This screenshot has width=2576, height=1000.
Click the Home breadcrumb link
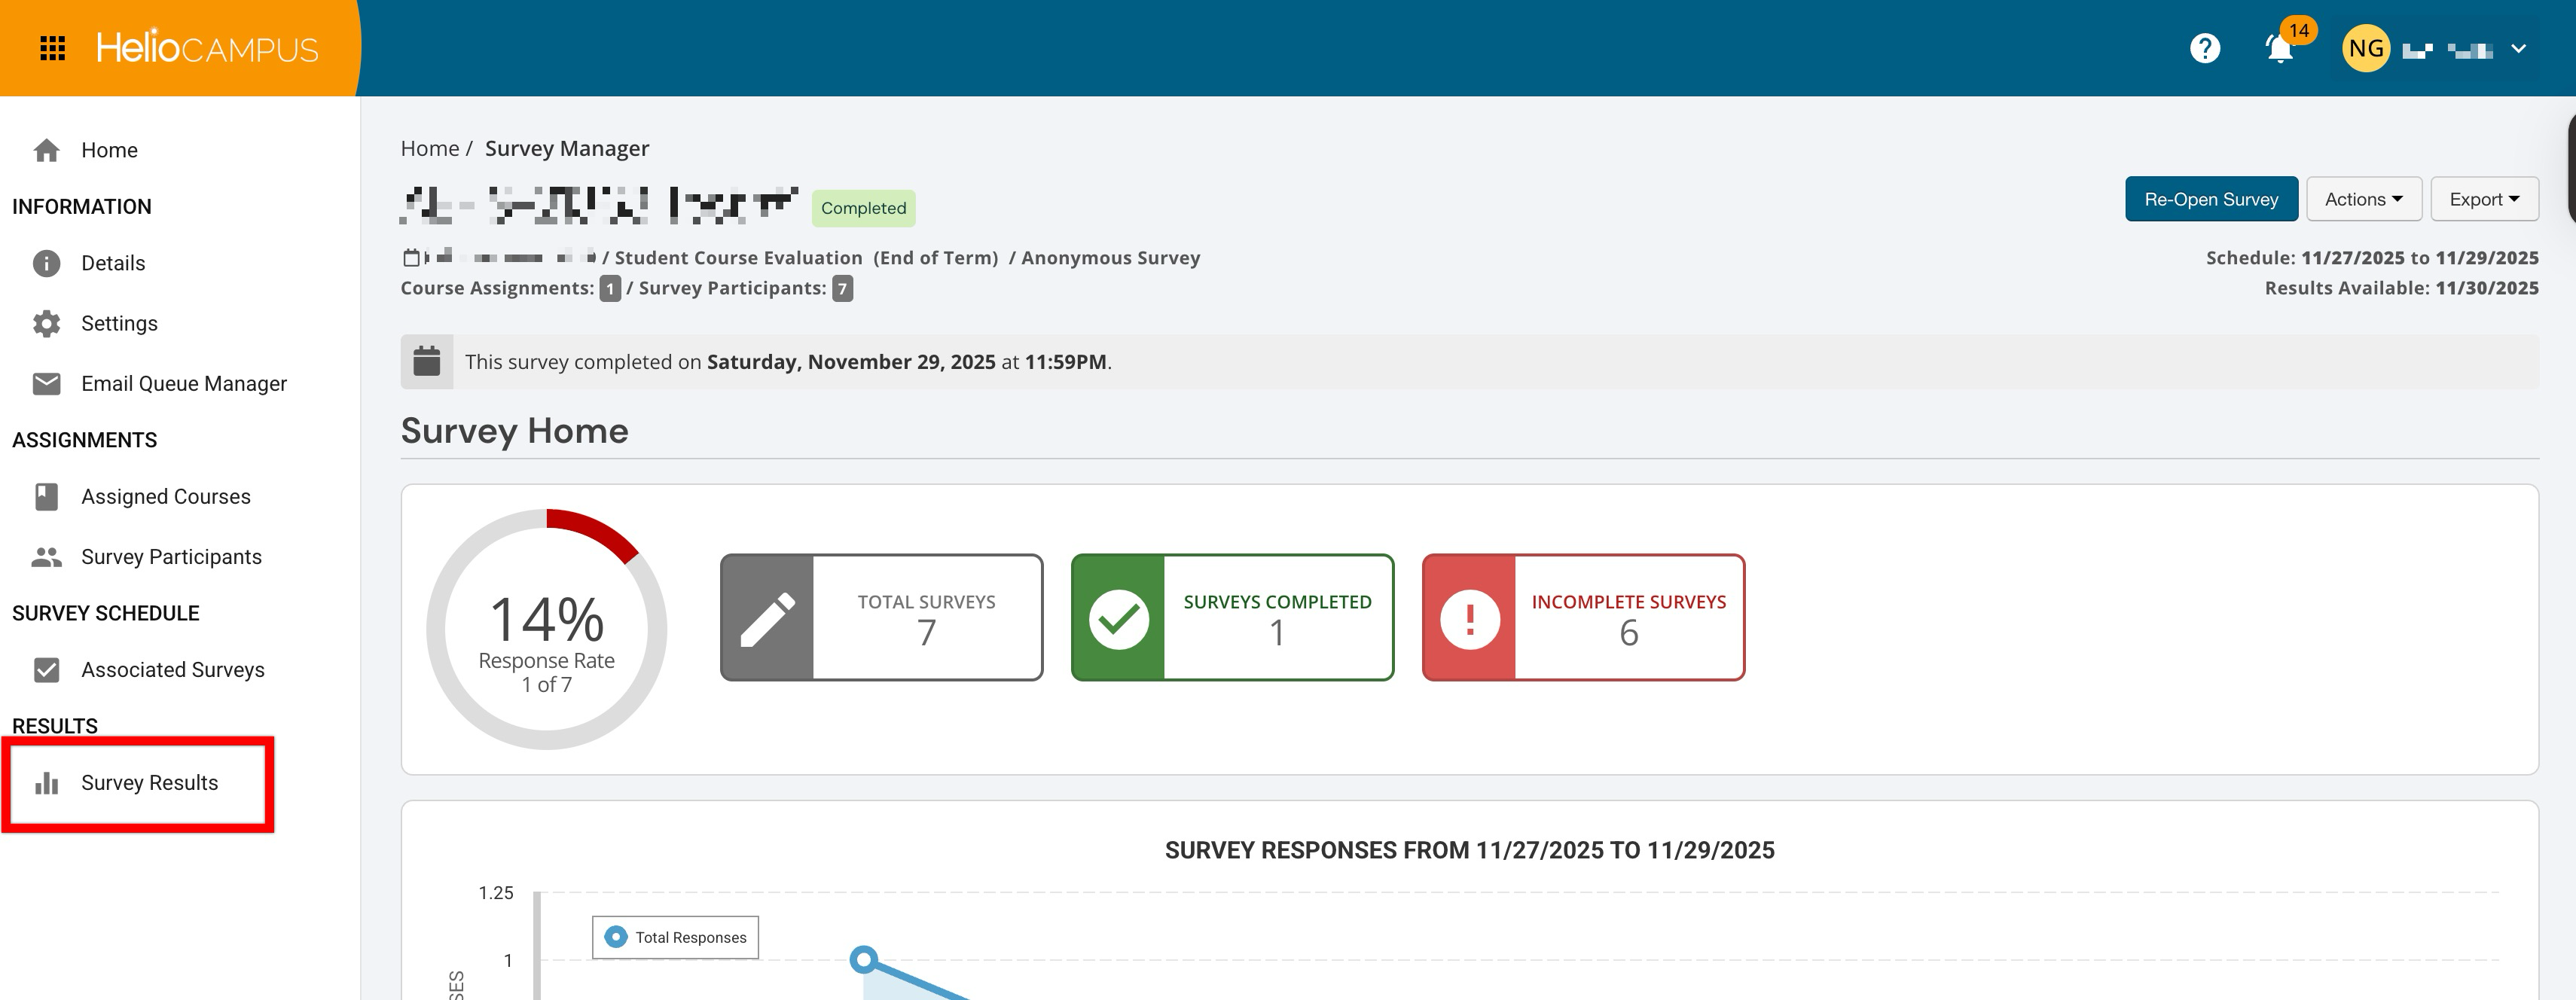[x=429, y=149]
